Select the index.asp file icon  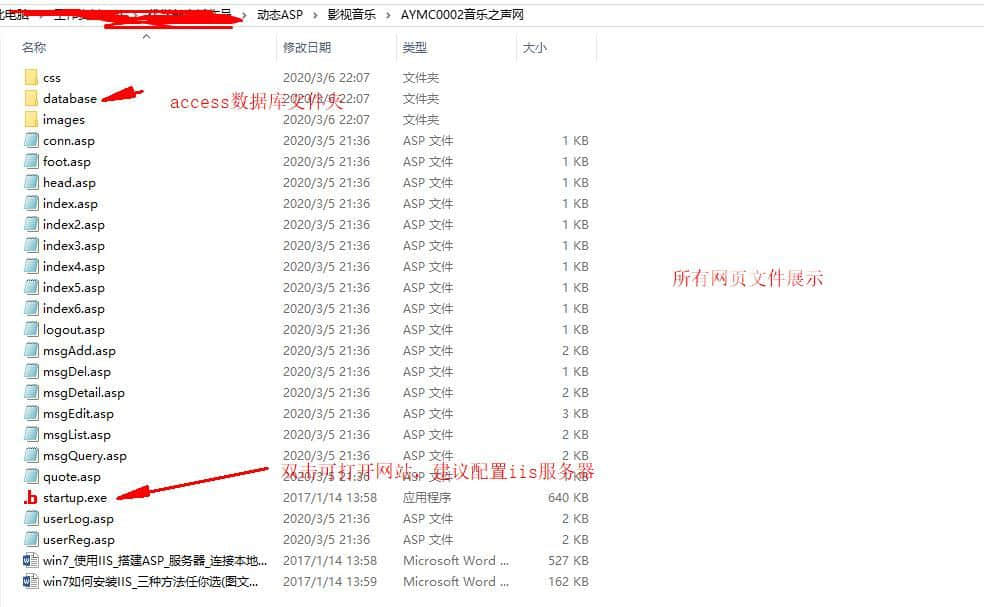coord(31,204)
